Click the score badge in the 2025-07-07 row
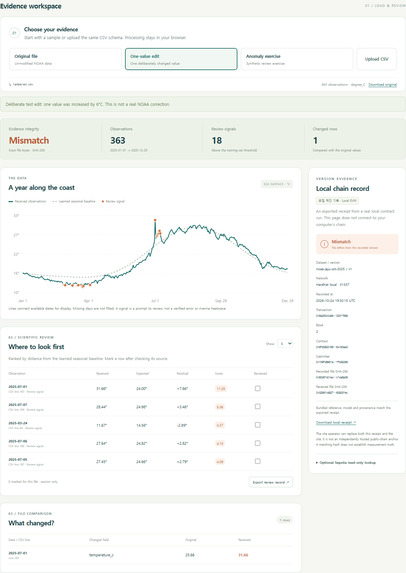The height and width of the screenshot is (573, 406). [220, 407]
